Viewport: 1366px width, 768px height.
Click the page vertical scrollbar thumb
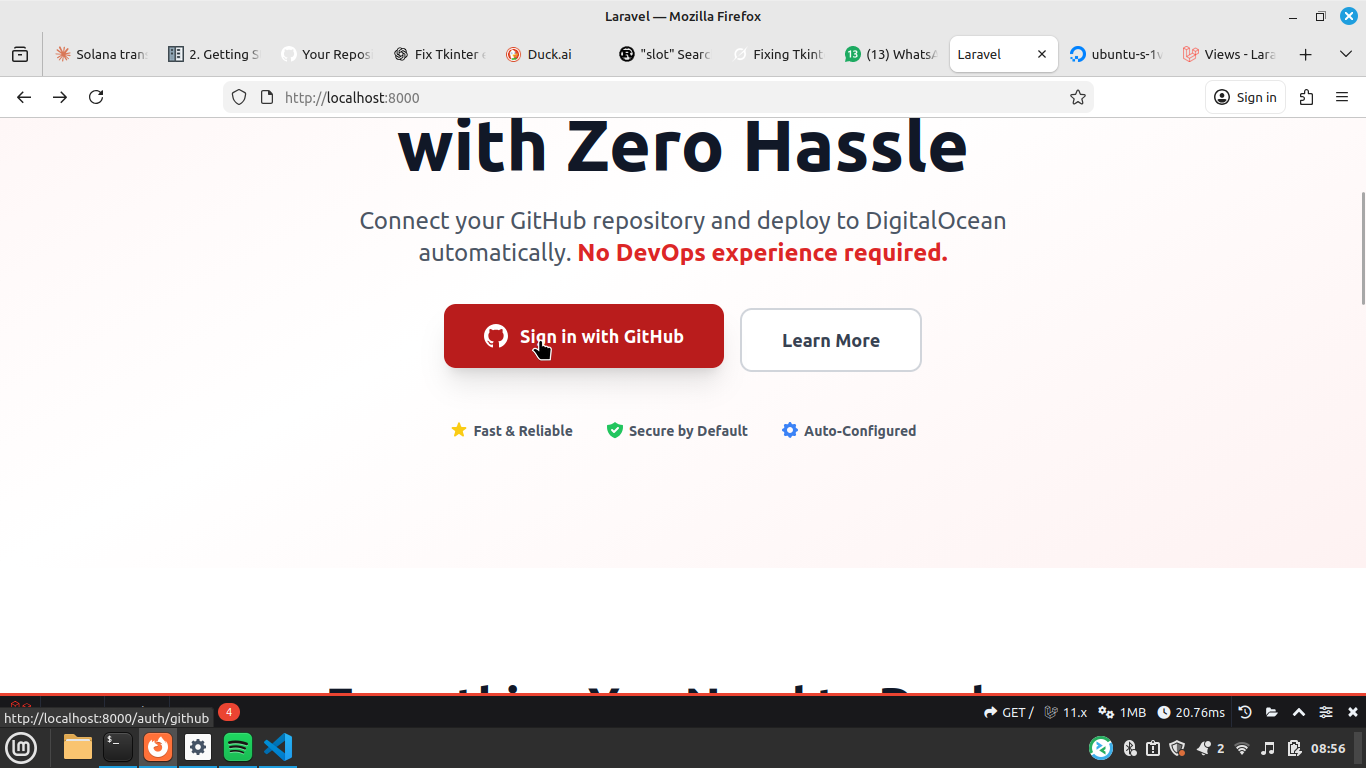[x=1361, y=248]
